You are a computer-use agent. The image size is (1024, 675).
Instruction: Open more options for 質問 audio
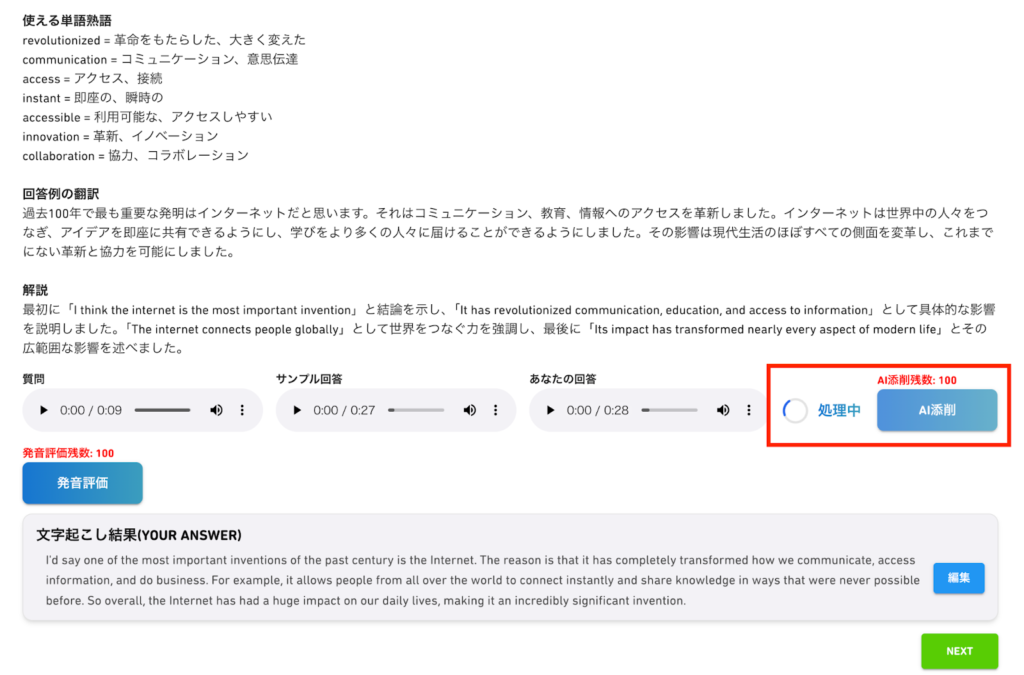242,410
